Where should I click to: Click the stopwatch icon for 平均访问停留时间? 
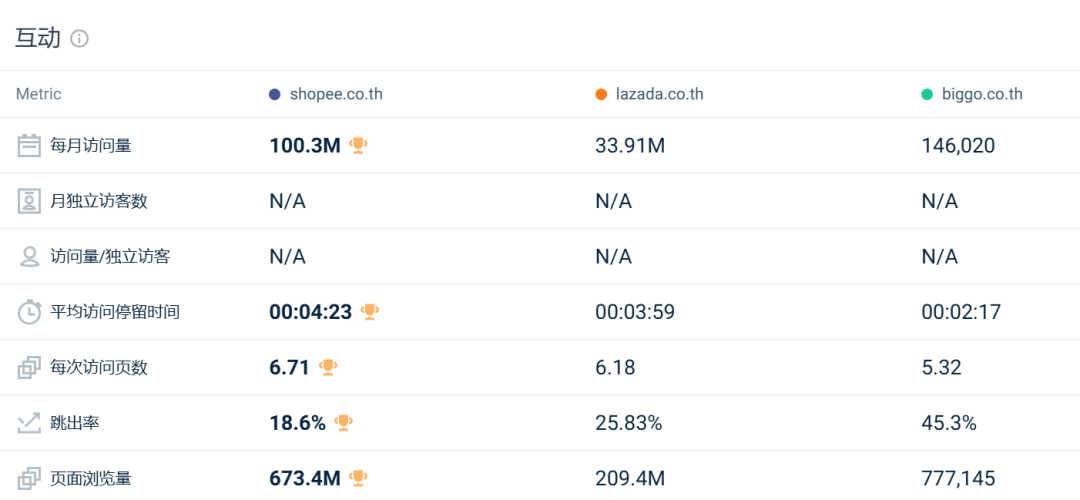pyautogui.click(x=29, y=312)
